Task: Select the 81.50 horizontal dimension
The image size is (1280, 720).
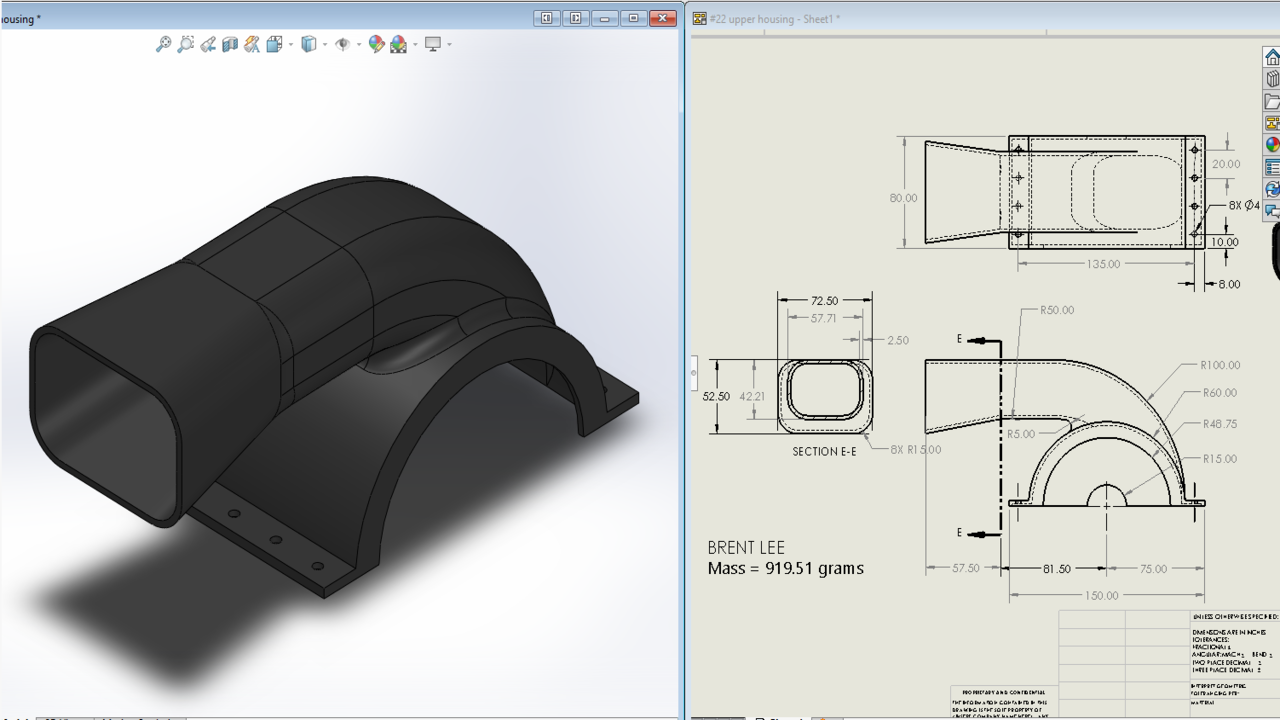Action: point(1056,568)
